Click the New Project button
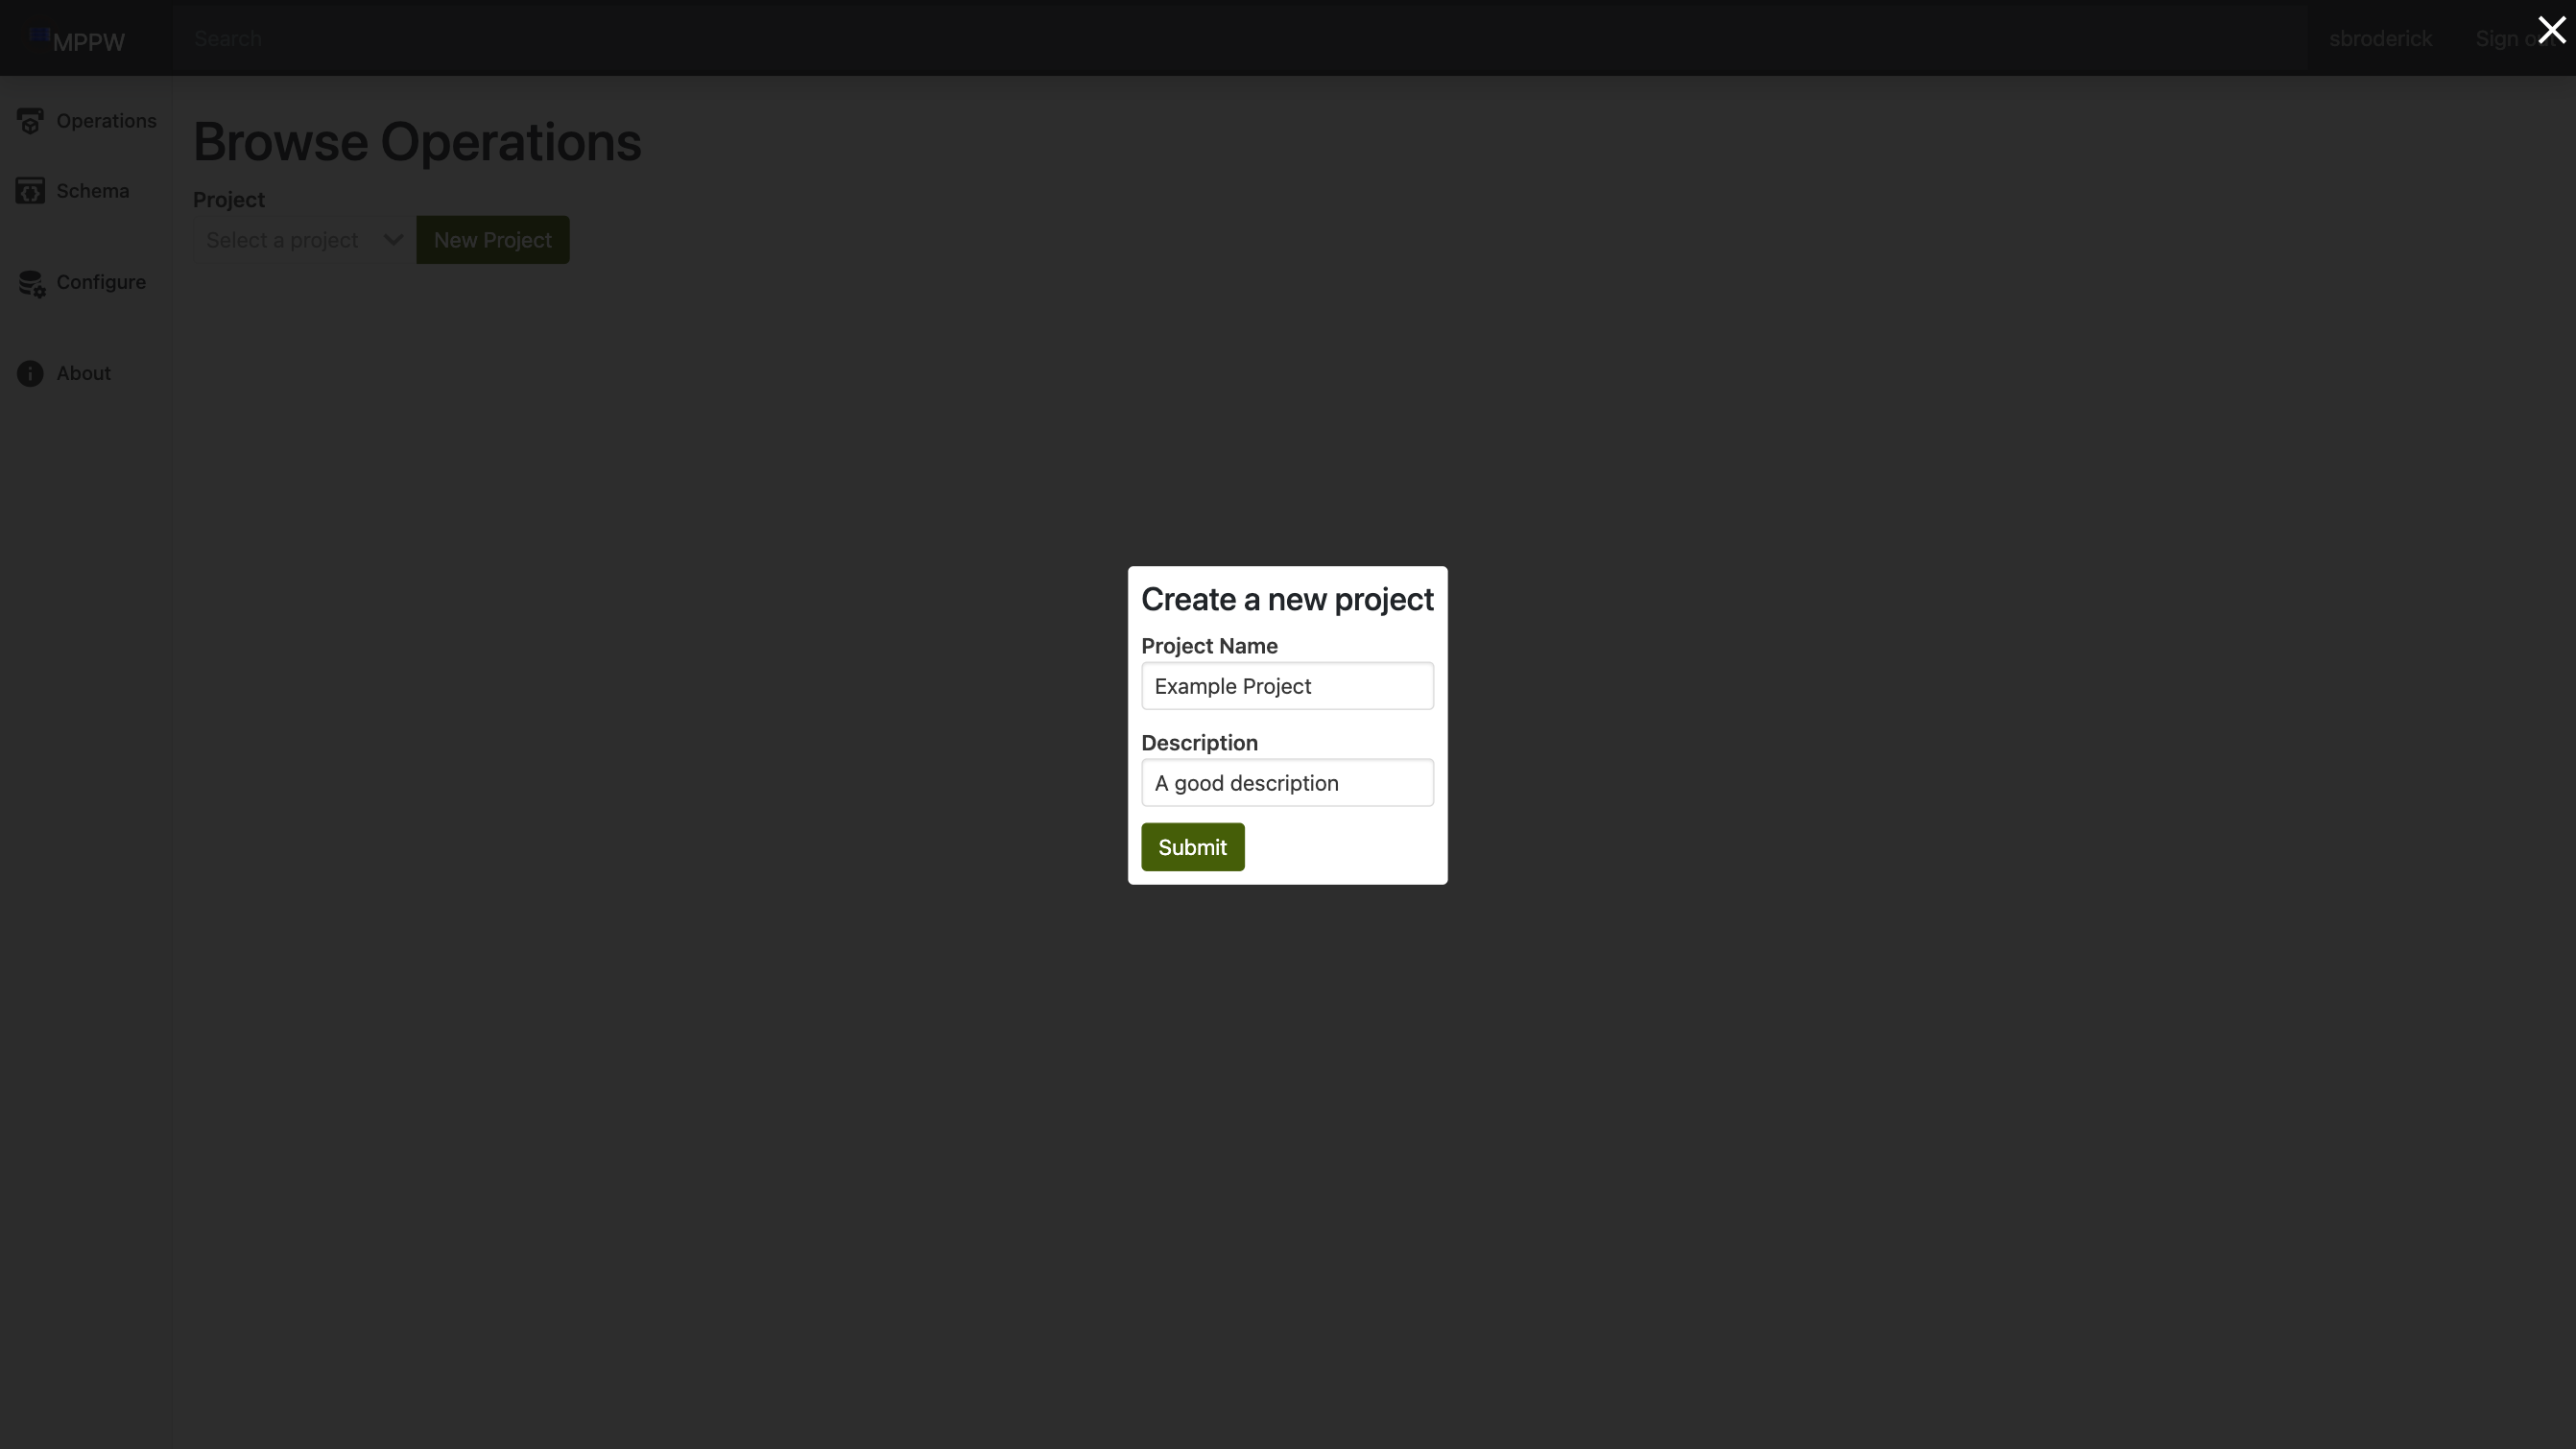Screen dimensions: 2576x1449 (x=493, y=240)
